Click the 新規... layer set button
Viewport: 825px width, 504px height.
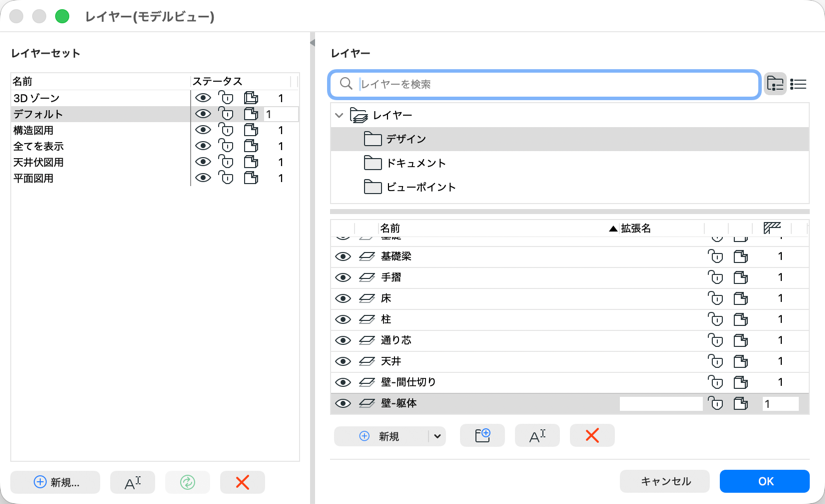55,482
